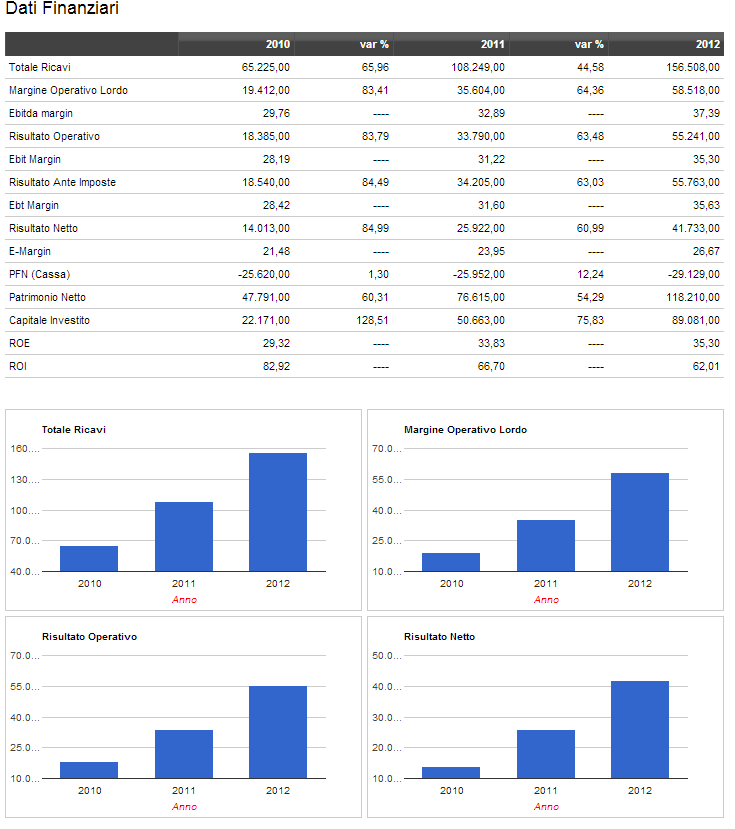The image size is (735, 829).
Task: Click the value 108.249,00
Action: [x=478, y=67]
